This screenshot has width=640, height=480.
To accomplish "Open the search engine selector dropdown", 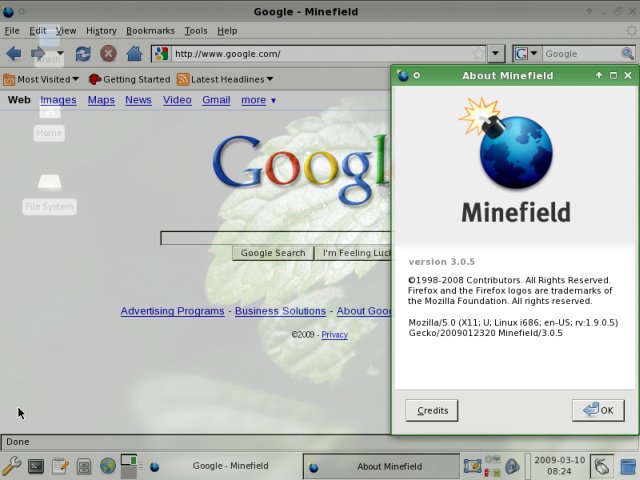I will click(x=527, y=54).
